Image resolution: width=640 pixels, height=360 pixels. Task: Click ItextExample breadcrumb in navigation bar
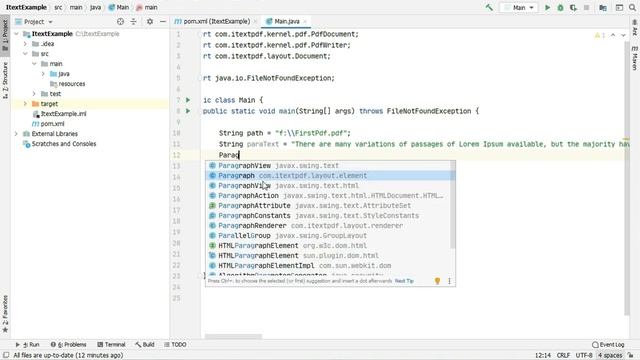[x=26, y=7]
